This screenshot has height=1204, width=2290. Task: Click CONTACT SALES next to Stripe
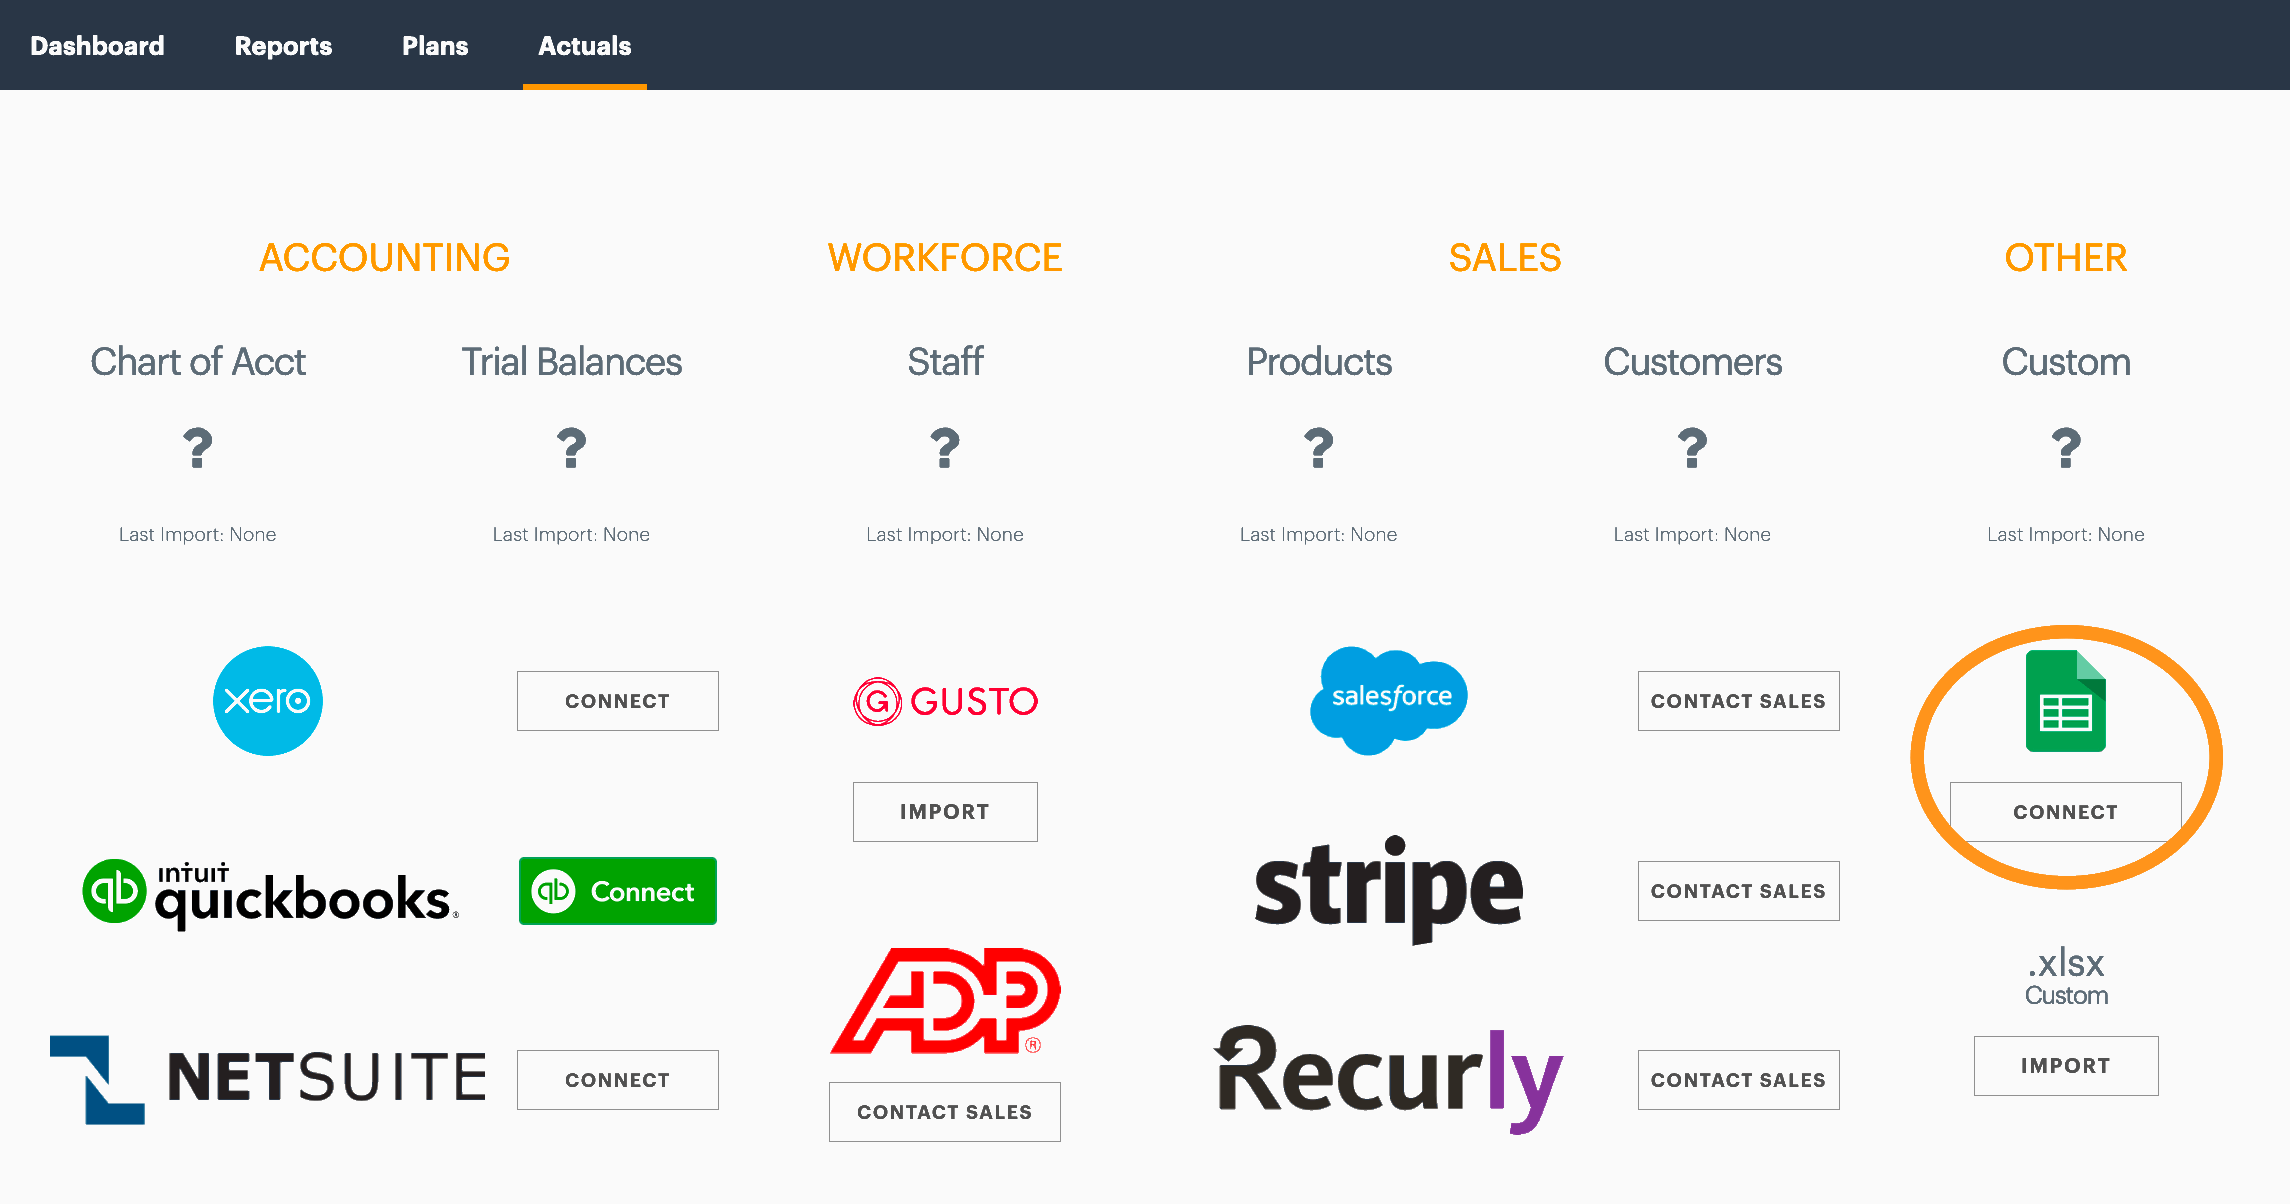click(1739, 891)
